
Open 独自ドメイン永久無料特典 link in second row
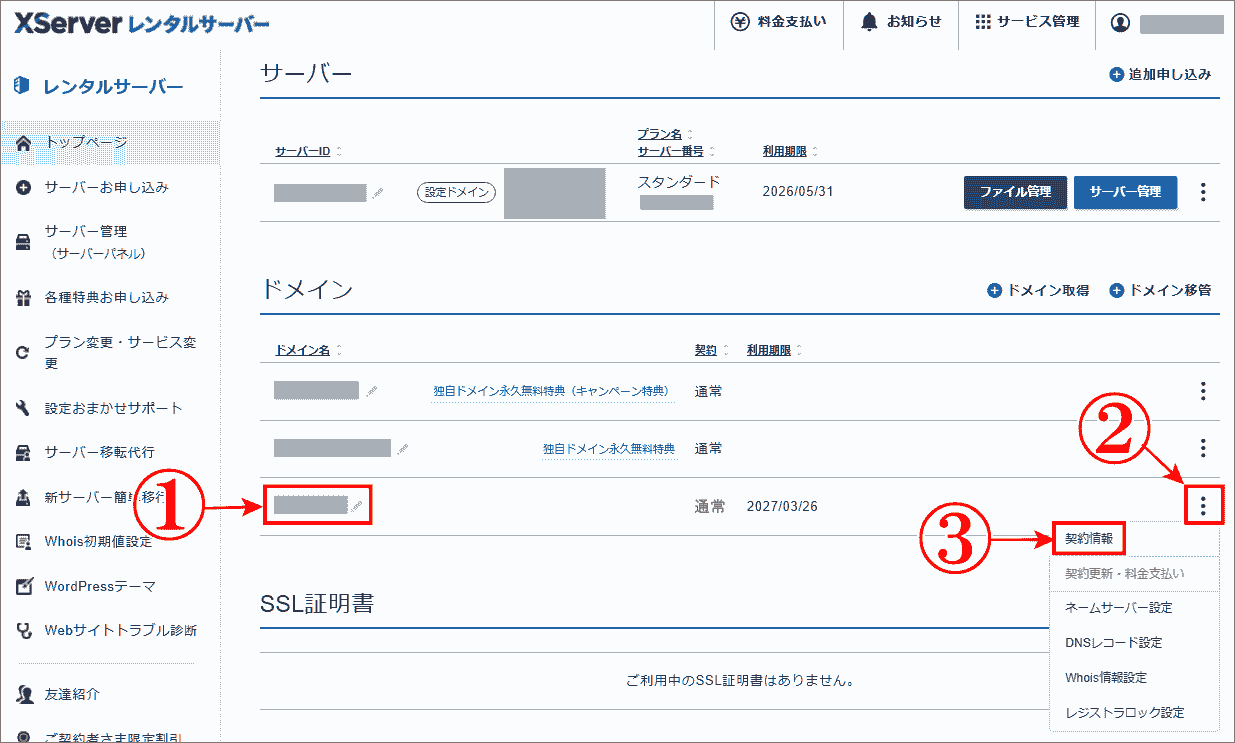click(609, 449)
